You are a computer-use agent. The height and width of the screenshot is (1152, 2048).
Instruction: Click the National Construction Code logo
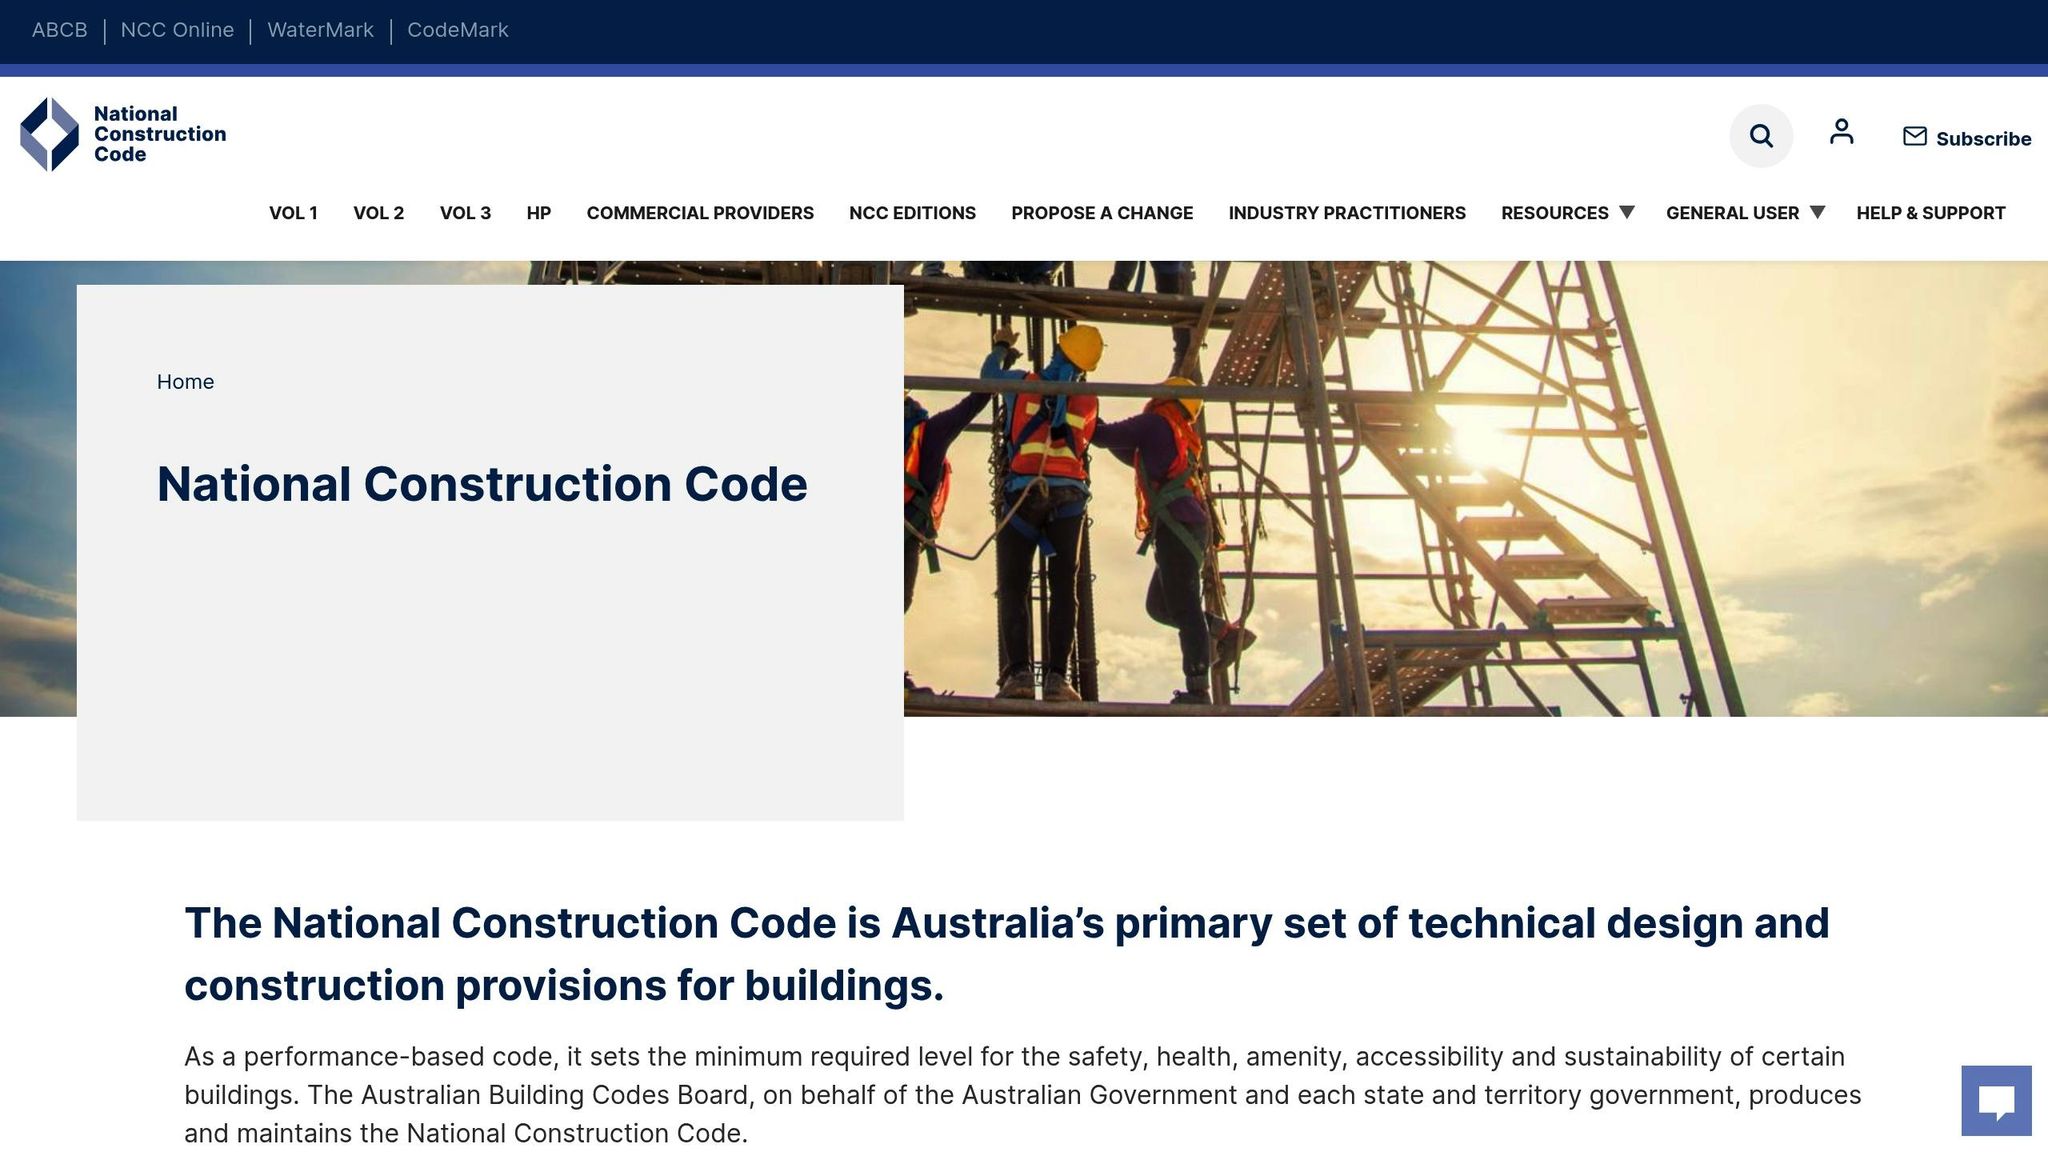click(x=123, y=134)
